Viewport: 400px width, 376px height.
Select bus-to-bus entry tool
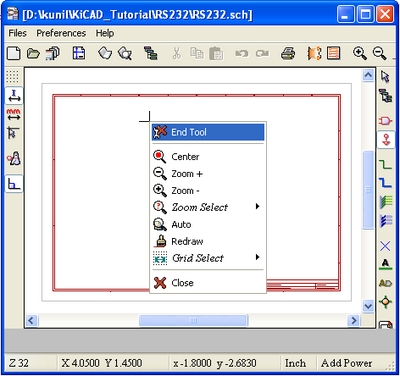tap(386, 221)
